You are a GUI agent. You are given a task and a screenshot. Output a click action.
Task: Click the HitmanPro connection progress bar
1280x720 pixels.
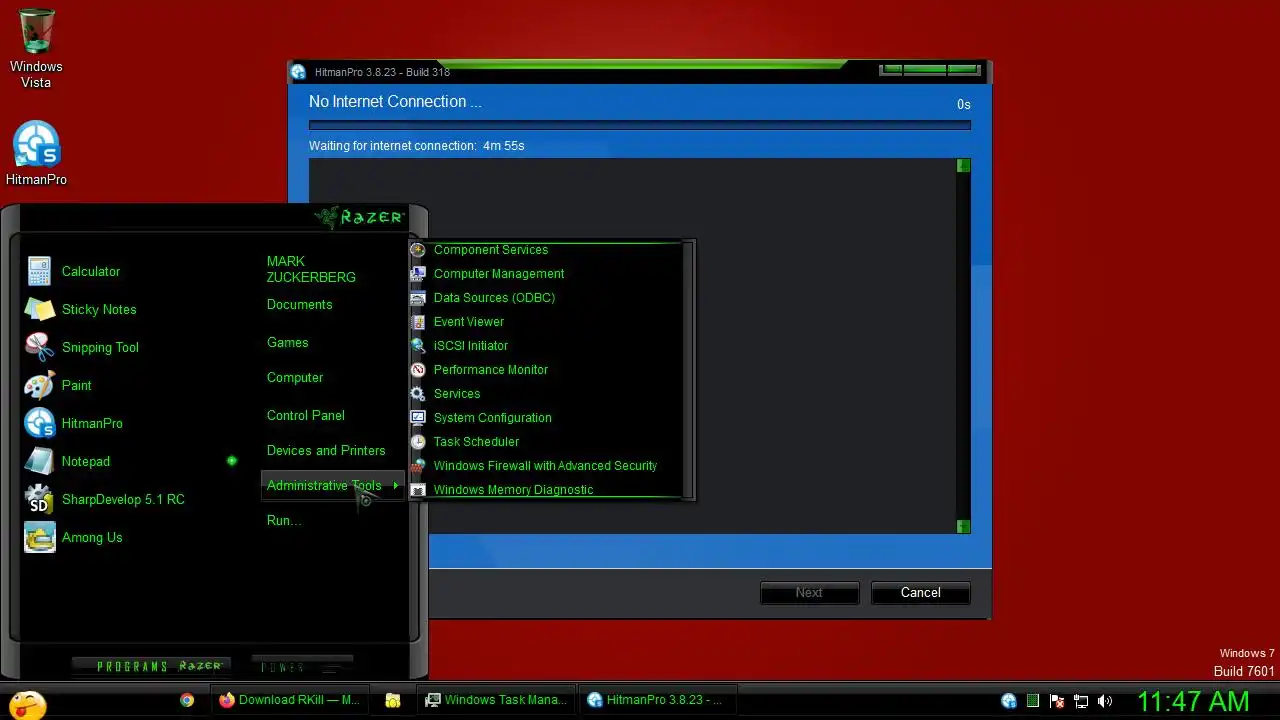tap(639, 126)
